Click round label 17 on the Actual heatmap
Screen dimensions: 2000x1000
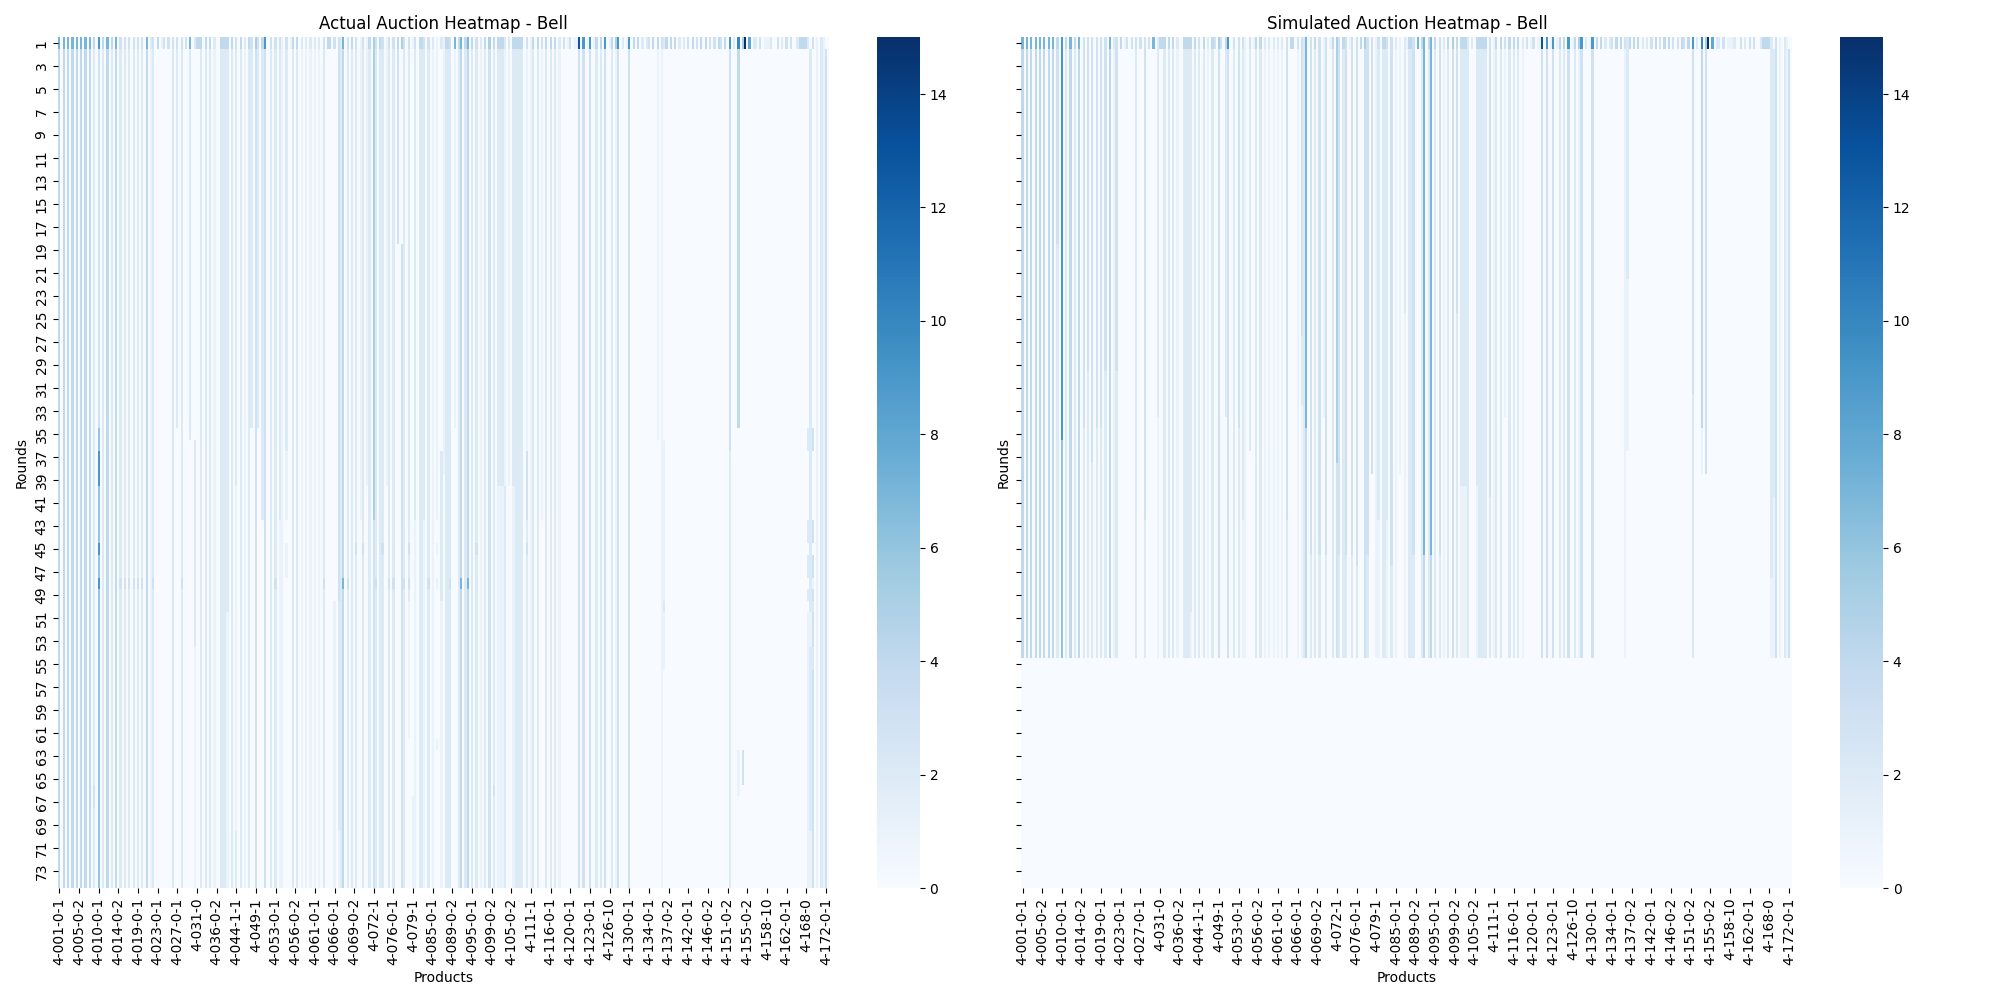41,228
